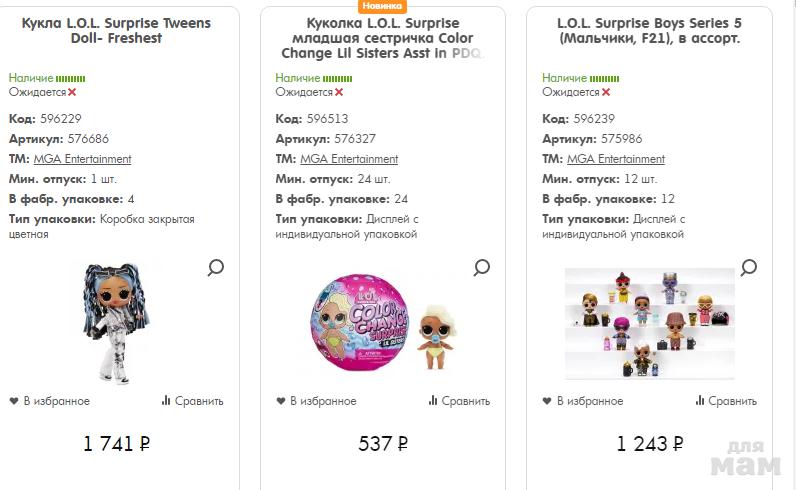Click compare chart icon for Color Change doll
Screen dimensions: 796x490
pos(433,401)
